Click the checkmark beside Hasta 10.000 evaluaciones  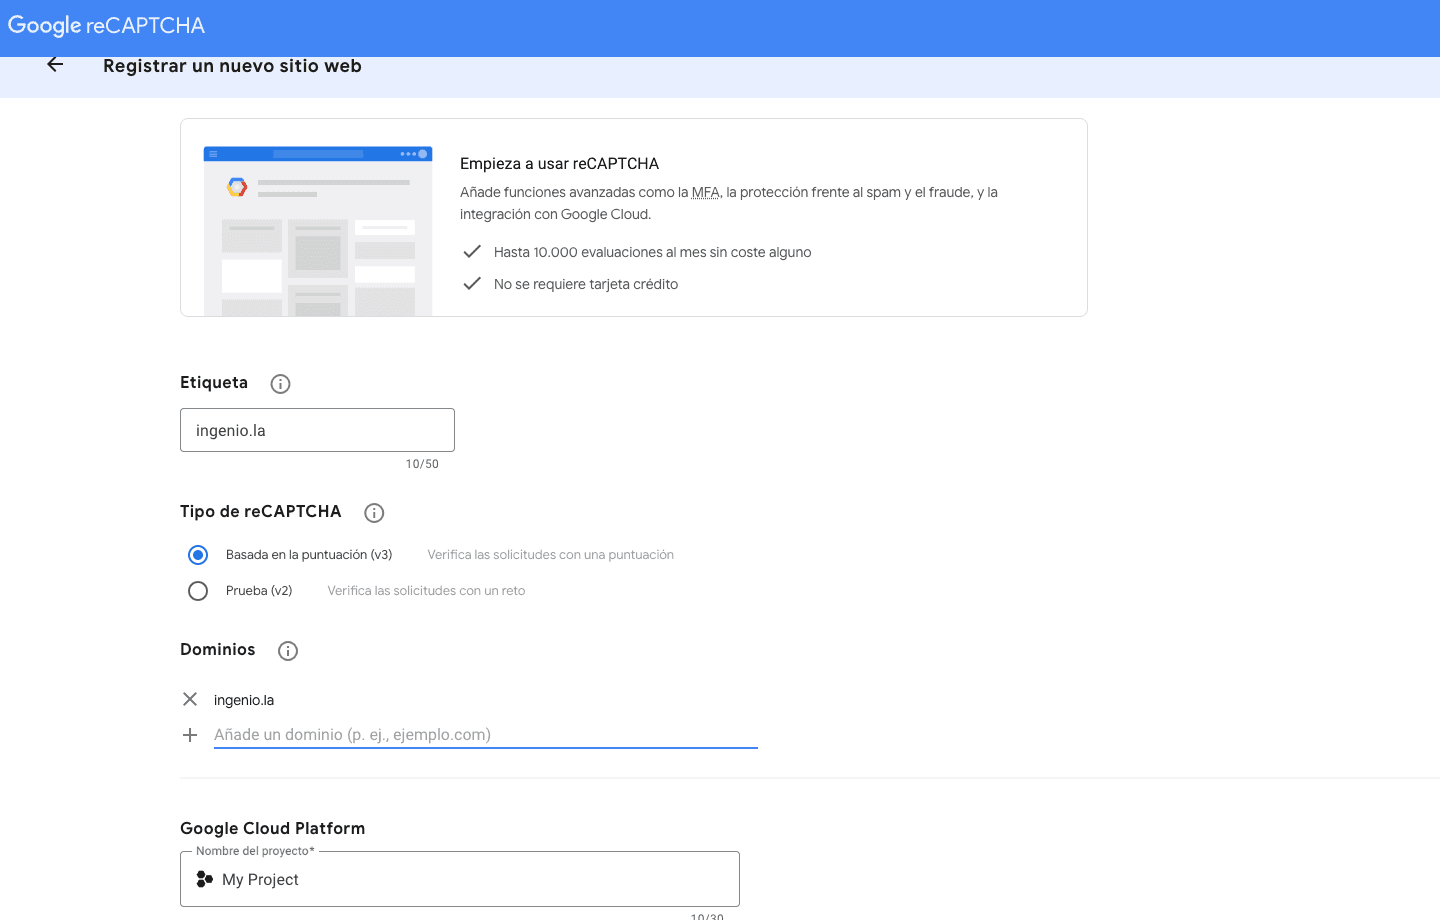(x=472, y=252)
